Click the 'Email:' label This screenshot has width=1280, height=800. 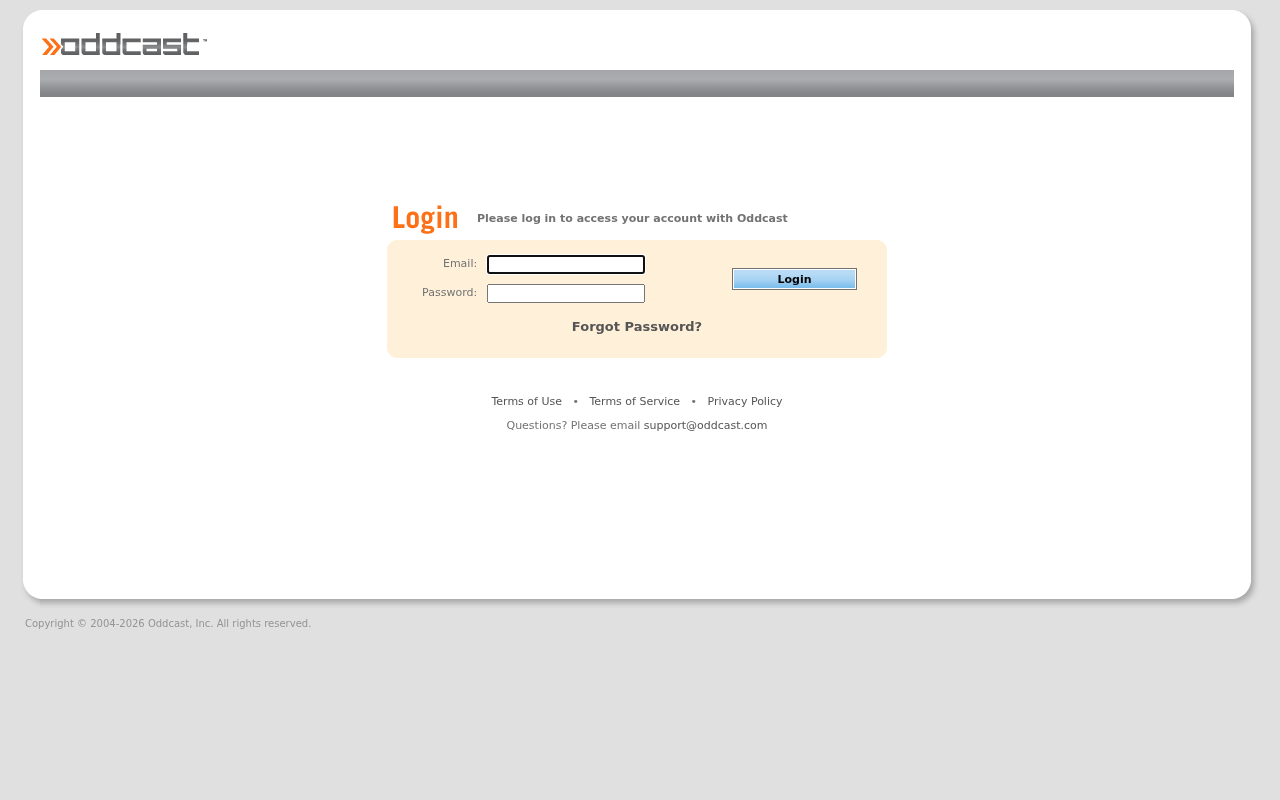click(x=460, y=264)
